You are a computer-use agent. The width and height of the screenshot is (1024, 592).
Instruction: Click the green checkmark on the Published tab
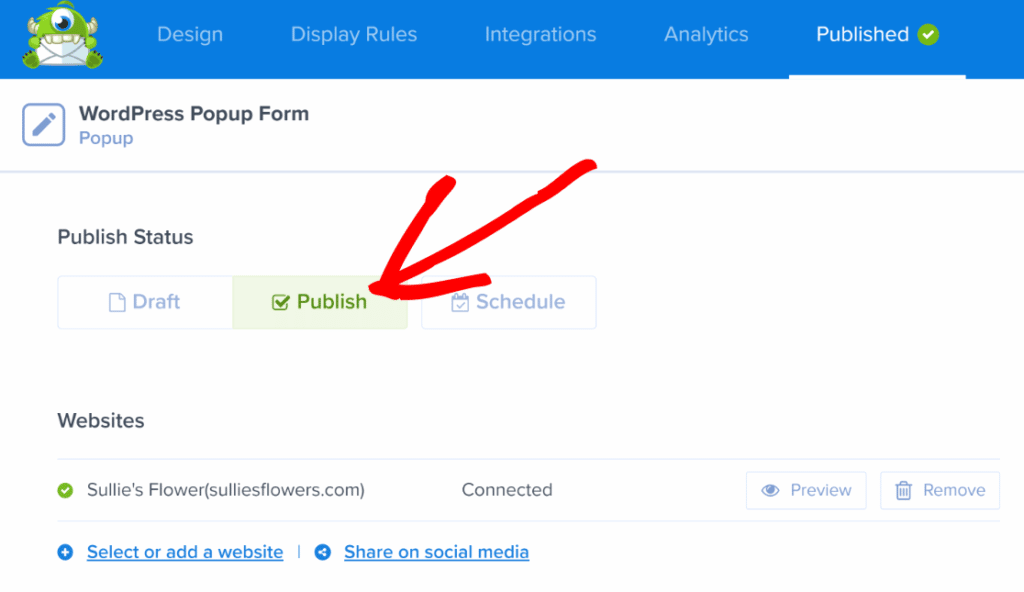[928, 33]
